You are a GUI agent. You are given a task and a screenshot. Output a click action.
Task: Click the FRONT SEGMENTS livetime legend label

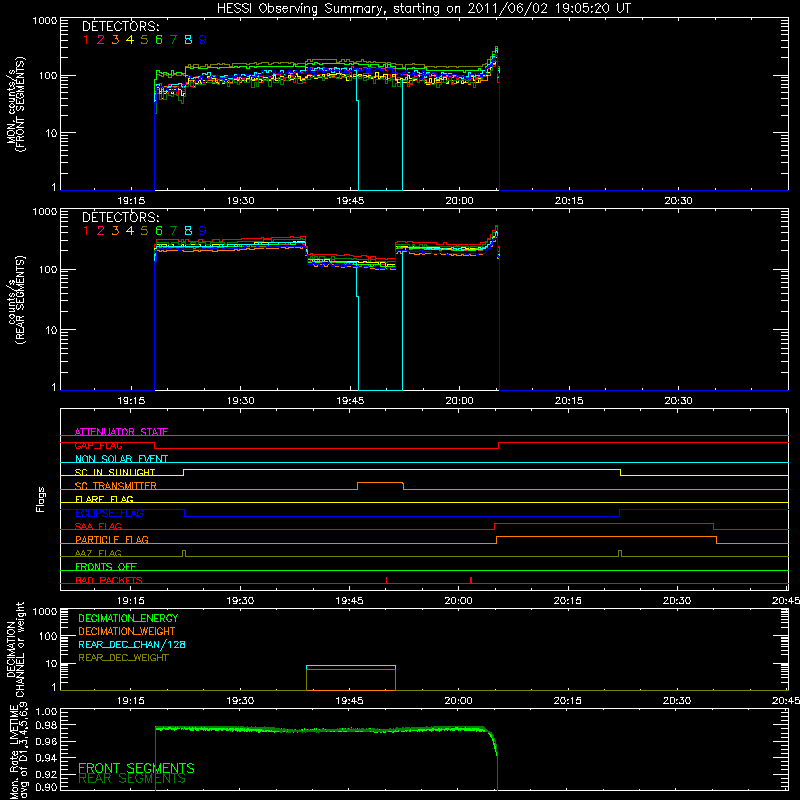point(136,768)
